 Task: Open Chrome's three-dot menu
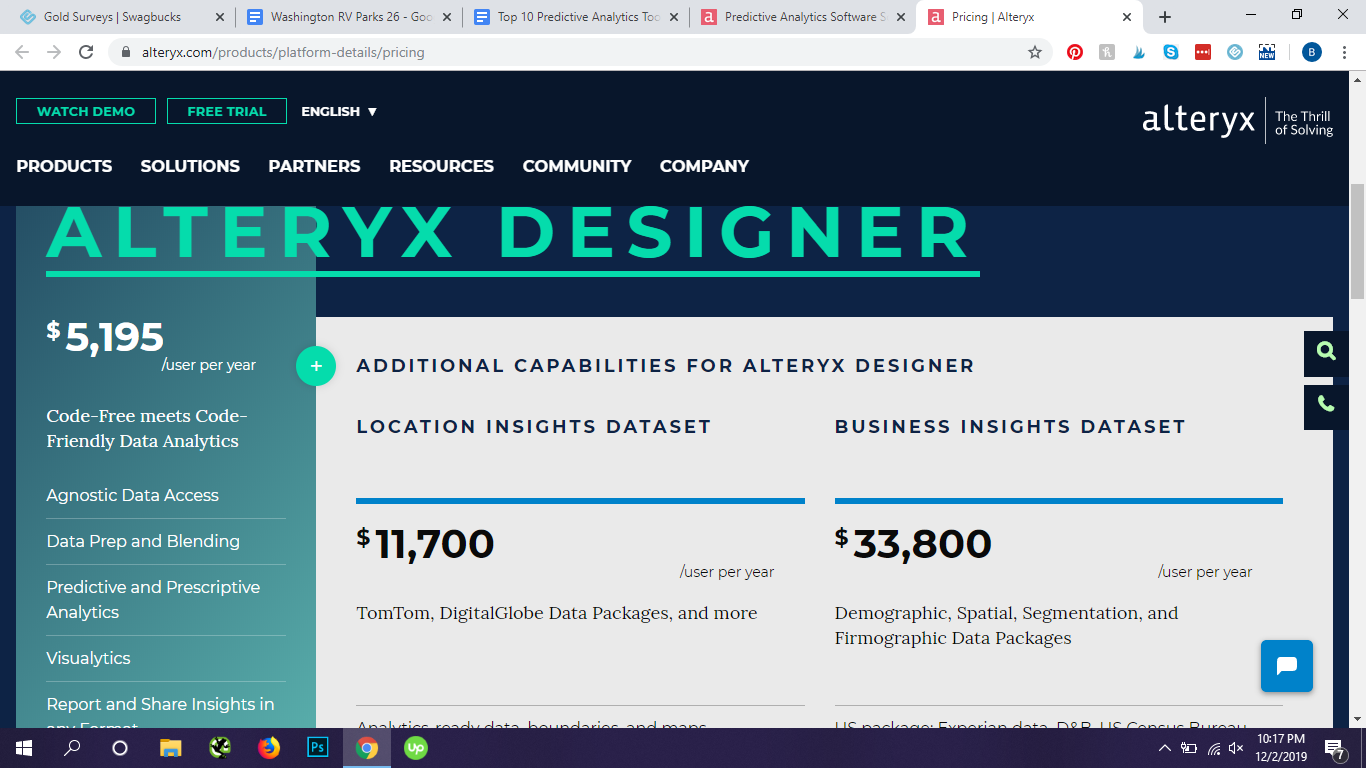point(1345,52)
